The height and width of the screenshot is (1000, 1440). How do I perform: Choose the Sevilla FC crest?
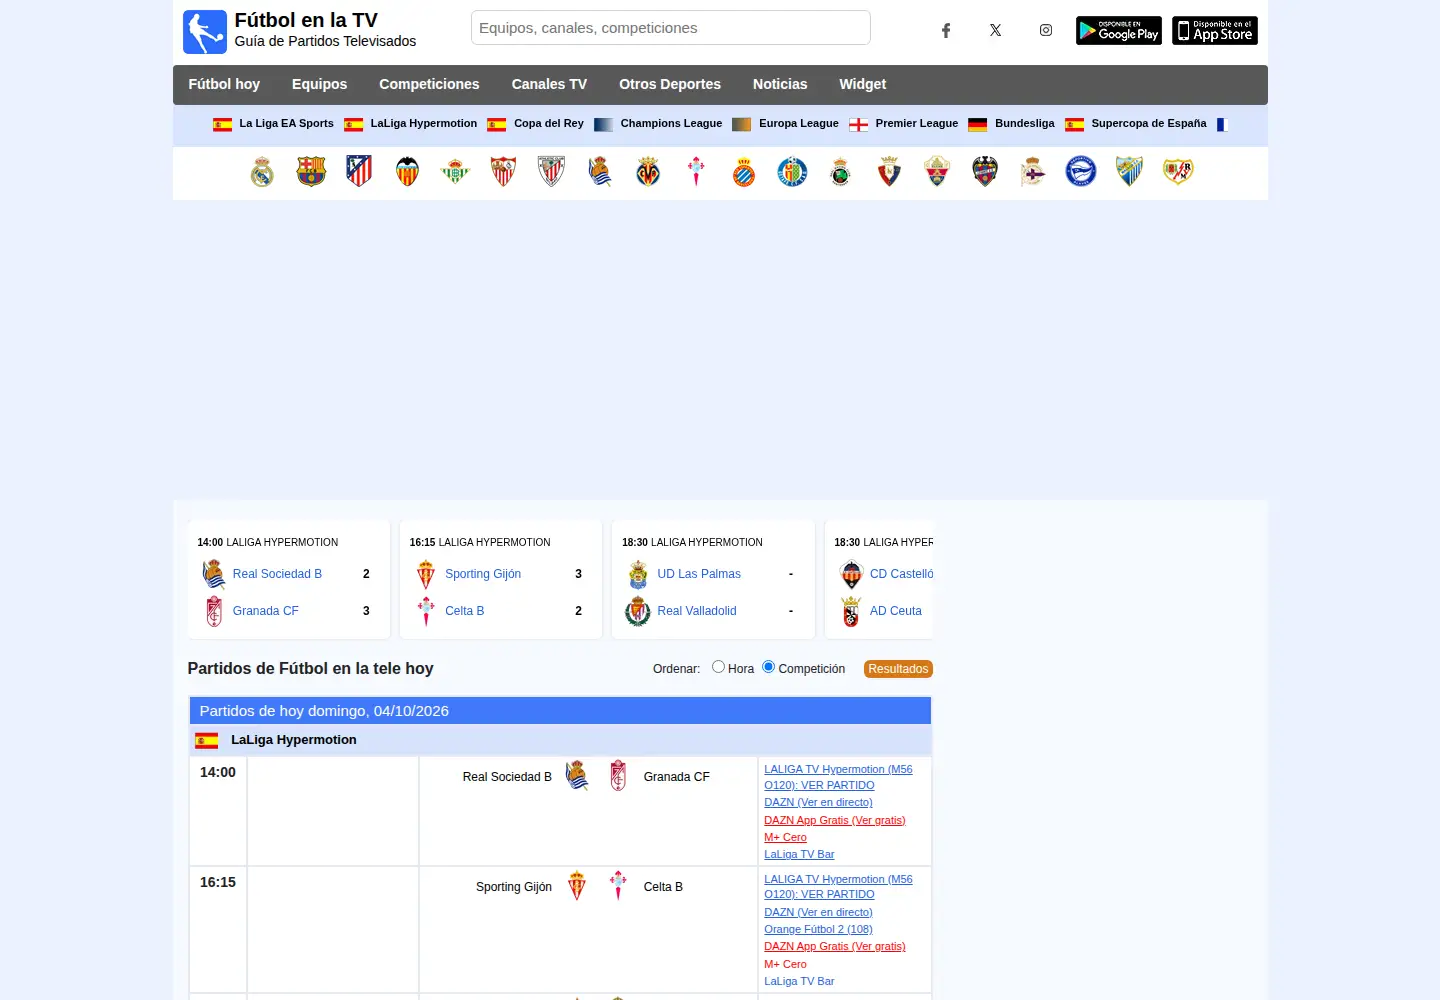[503, 172]
